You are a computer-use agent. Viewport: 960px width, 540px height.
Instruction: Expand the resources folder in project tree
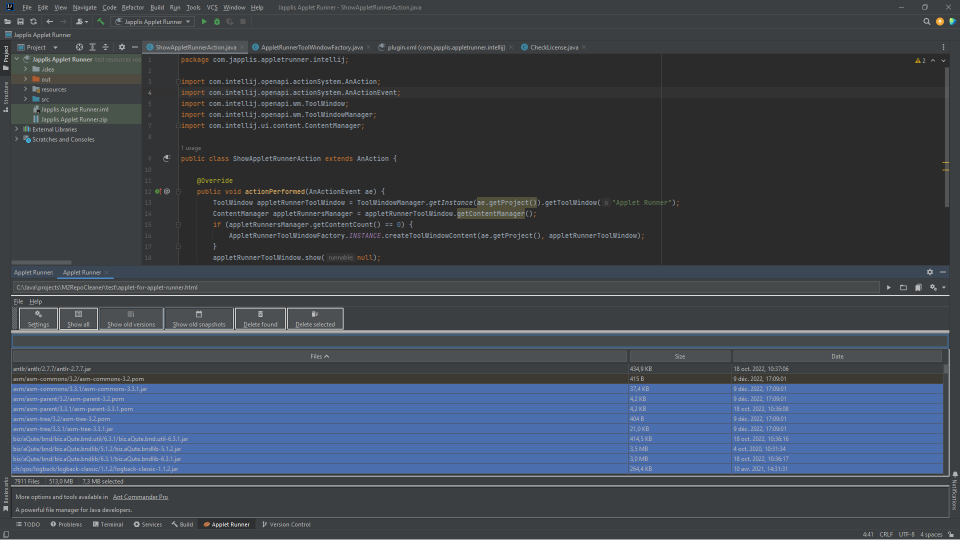pos(26,89)
